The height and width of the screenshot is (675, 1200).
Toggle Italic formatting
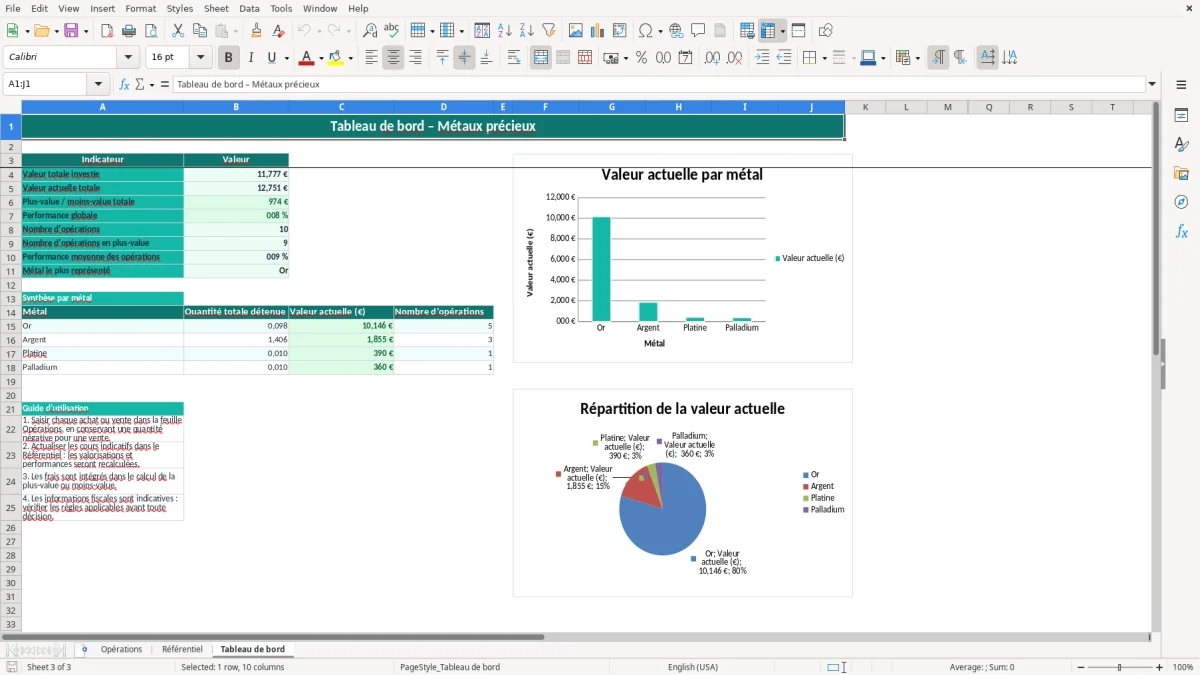click(x=251, y=58)
